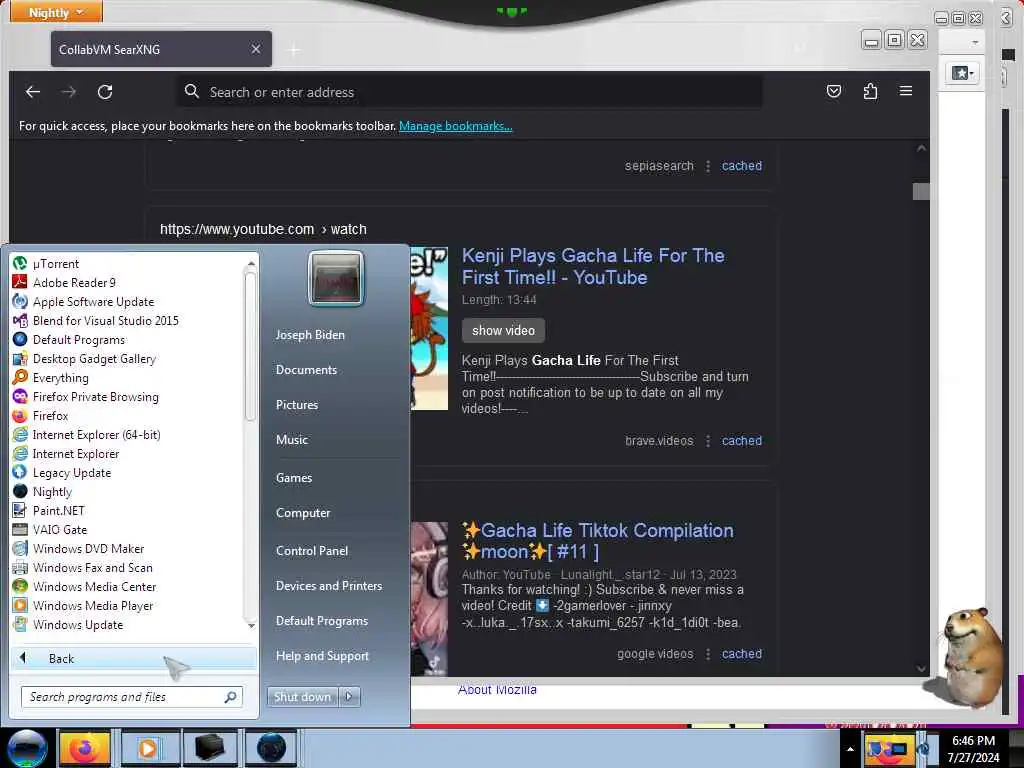
Task: Open Gacha Life Tiktok Compilation result
Action: click(x=598, y=541)
